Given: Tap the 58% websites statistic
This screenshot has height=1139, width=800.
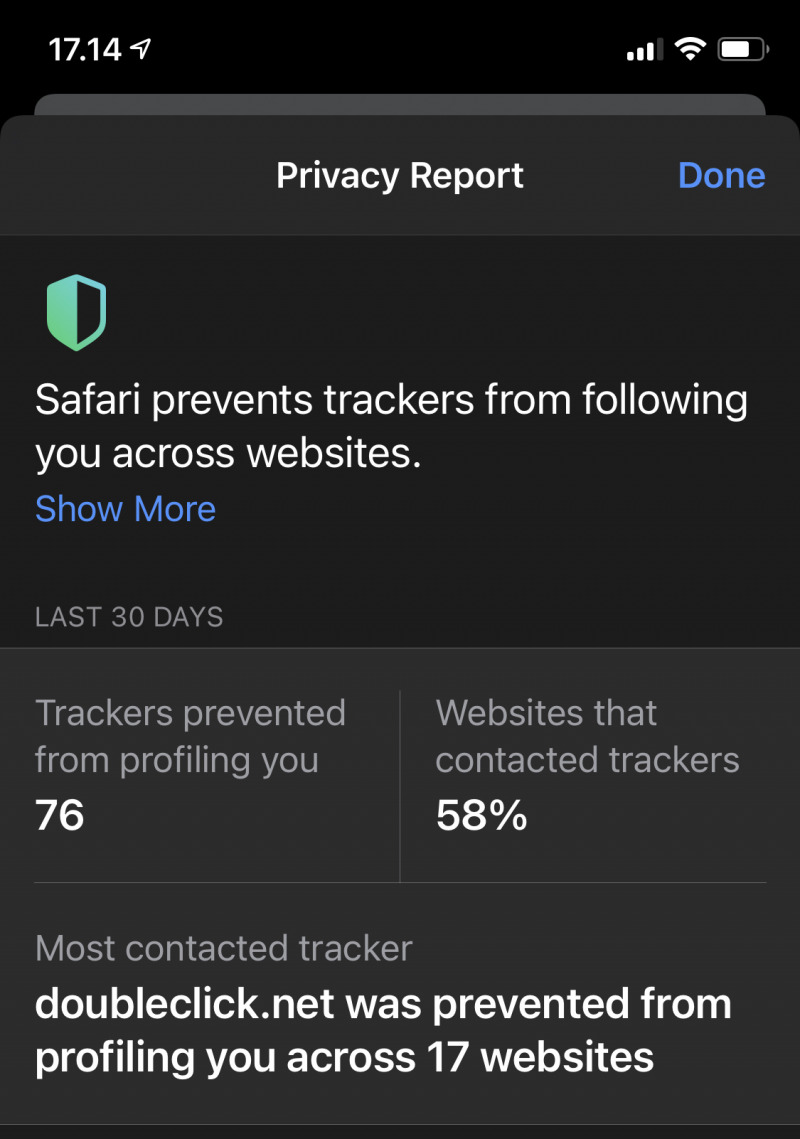Looking at the screenshot, I should pos(481,816).
